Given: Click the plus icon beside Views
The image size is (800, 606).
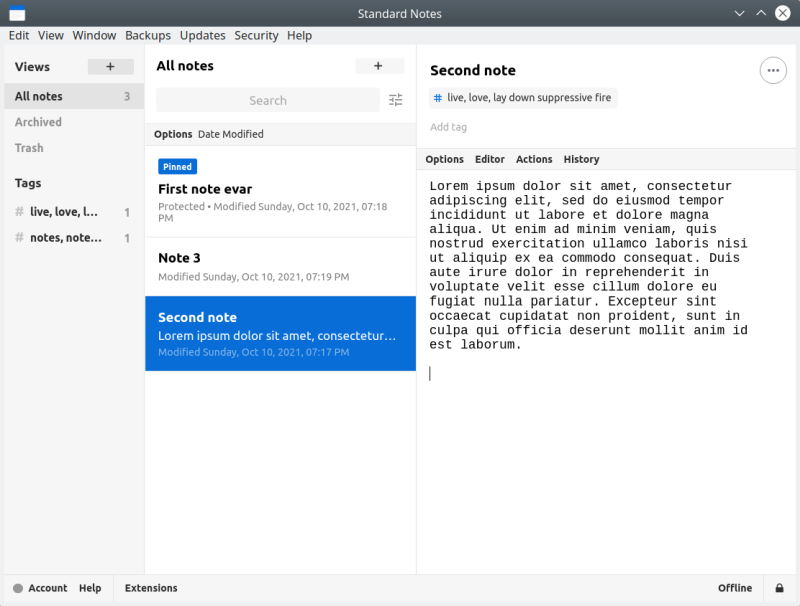Looking at the screenshot, I should point(110,67).
